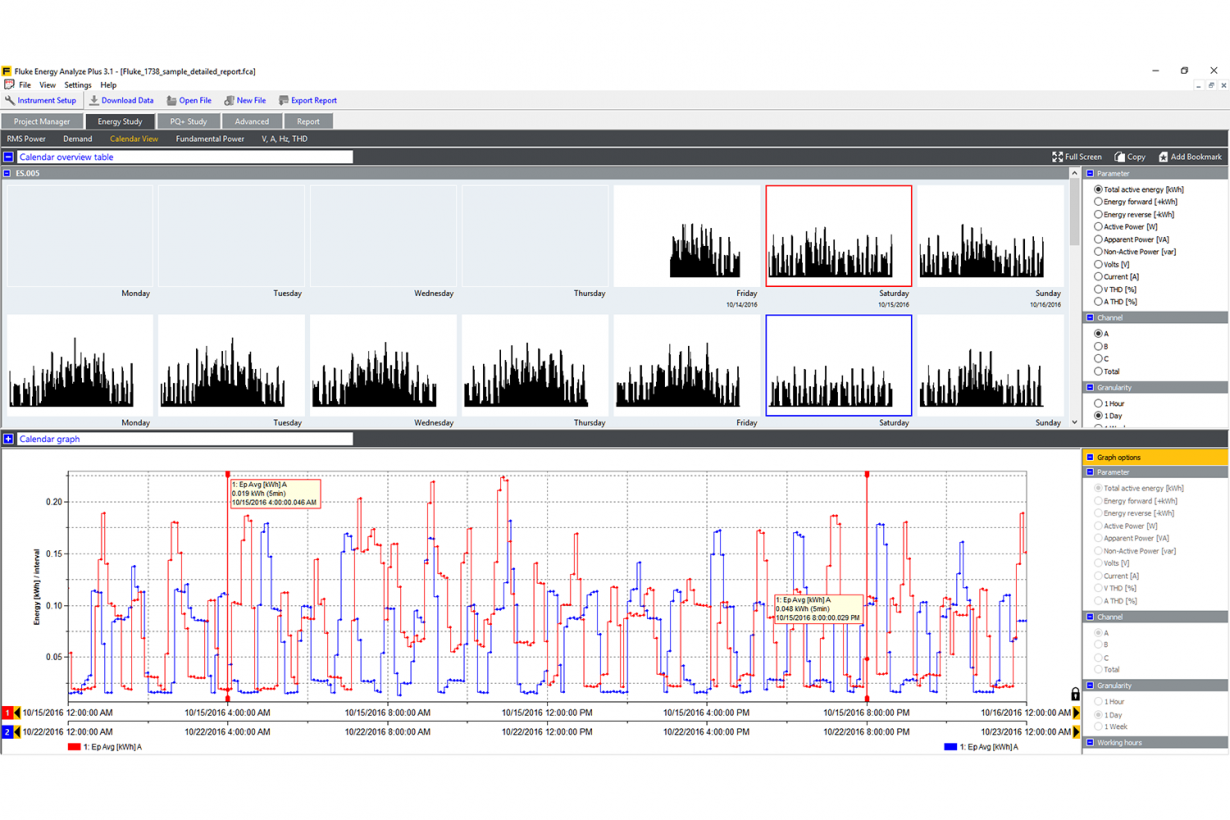
Task: Expand the Working hours section
Action: [1091, 743]
